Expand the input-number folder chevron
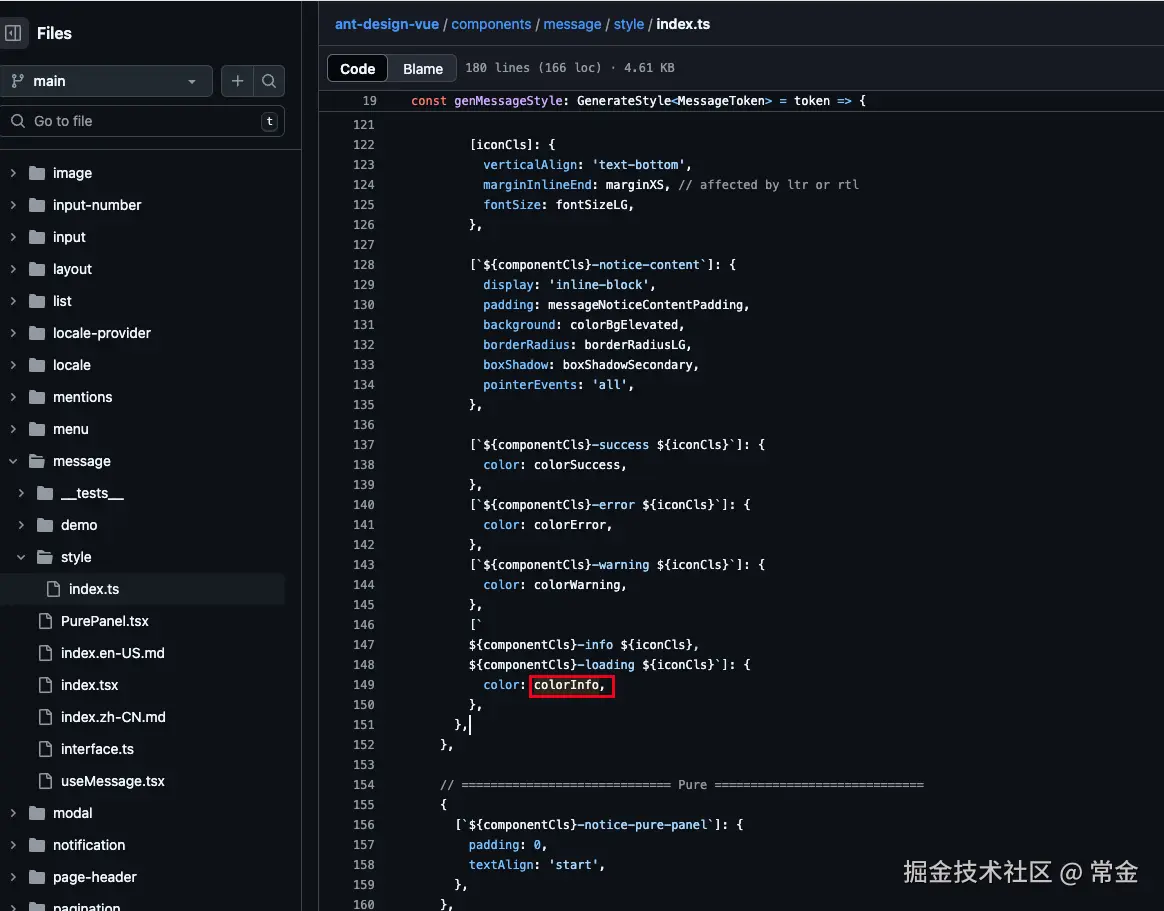This screenshot has width=1164, height=911. (13, 205)
